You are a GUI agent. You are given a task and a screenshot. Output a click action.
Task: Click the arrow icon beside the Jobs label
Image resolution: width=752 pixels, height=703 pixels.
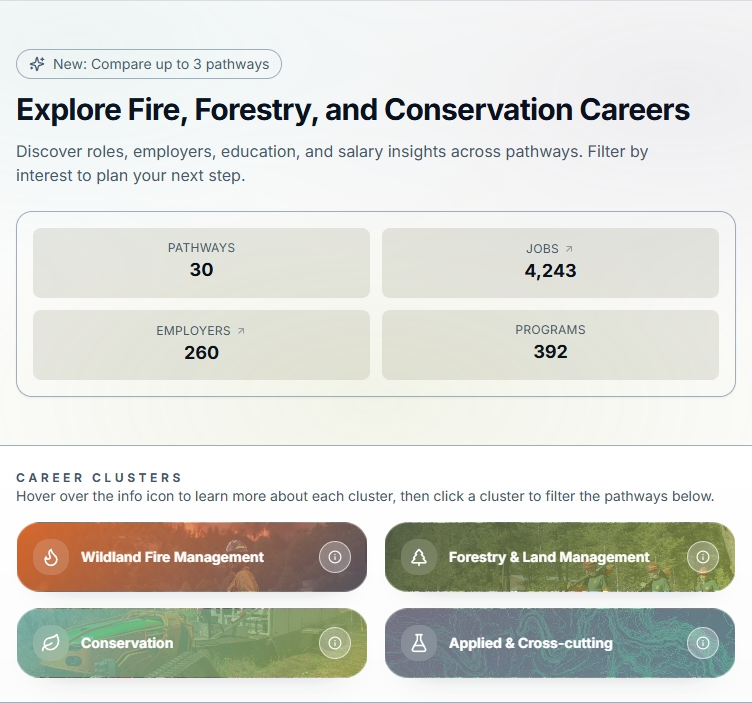pos(569,248)
